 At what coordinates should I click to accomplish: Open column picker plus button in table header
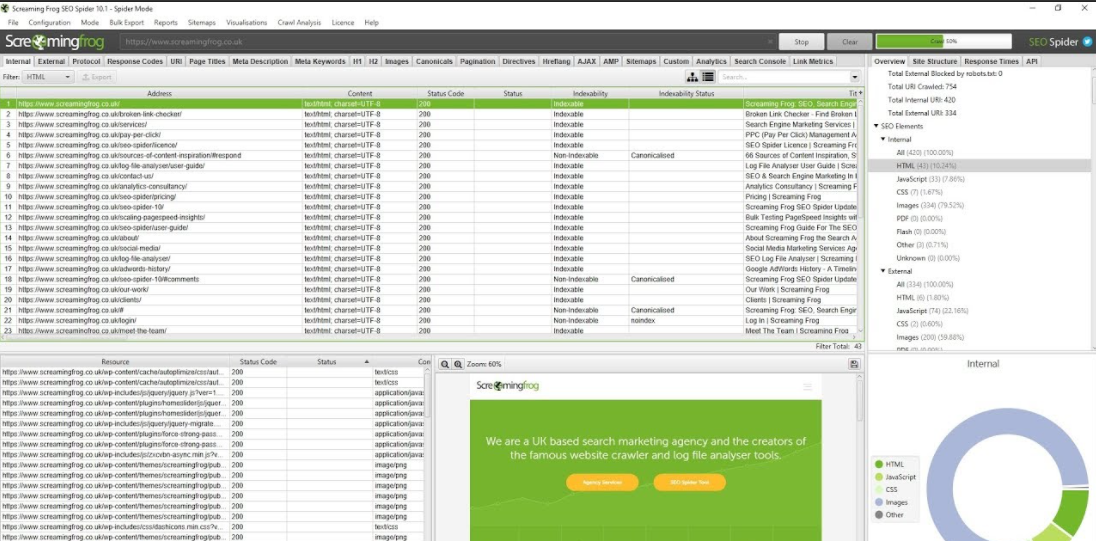pos(860,93)
